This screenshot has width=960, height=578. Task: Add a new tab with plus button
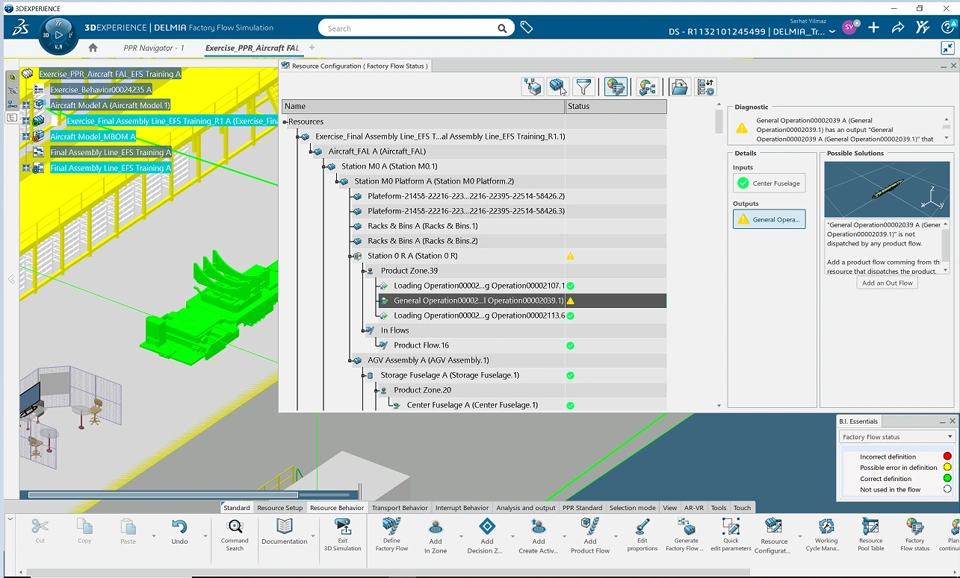tap(312, 47)
